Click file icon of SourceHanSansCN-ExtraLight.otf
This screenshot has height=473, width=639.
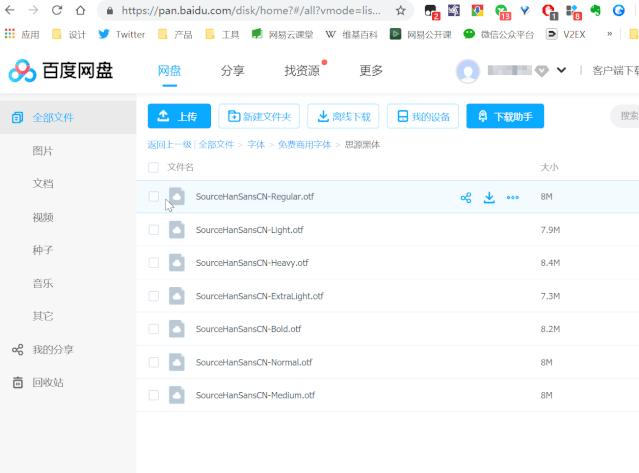(x=177, y=296)
